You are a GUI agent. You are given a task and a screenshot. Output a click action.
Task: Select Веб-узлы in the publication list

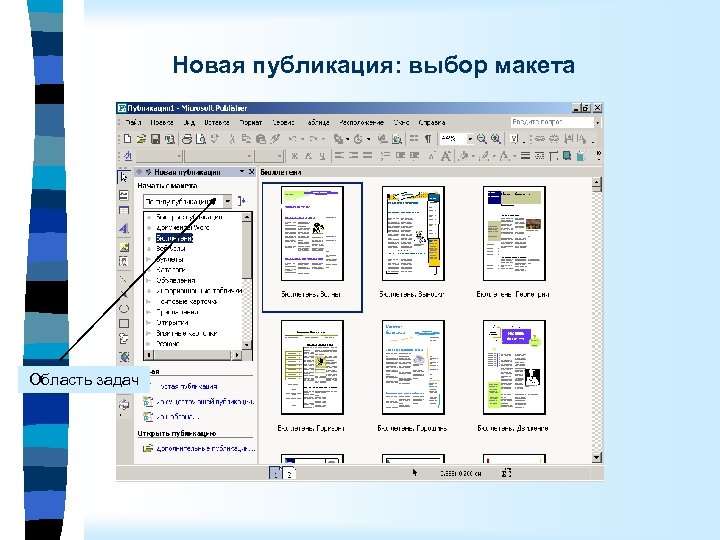[171, 249]
